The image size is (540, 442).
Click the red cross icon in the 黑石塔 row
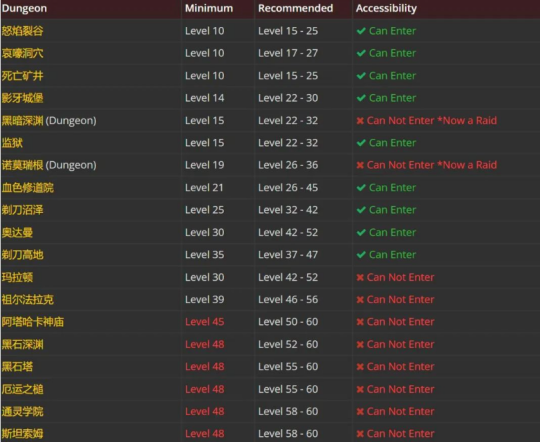pos(360,367)
